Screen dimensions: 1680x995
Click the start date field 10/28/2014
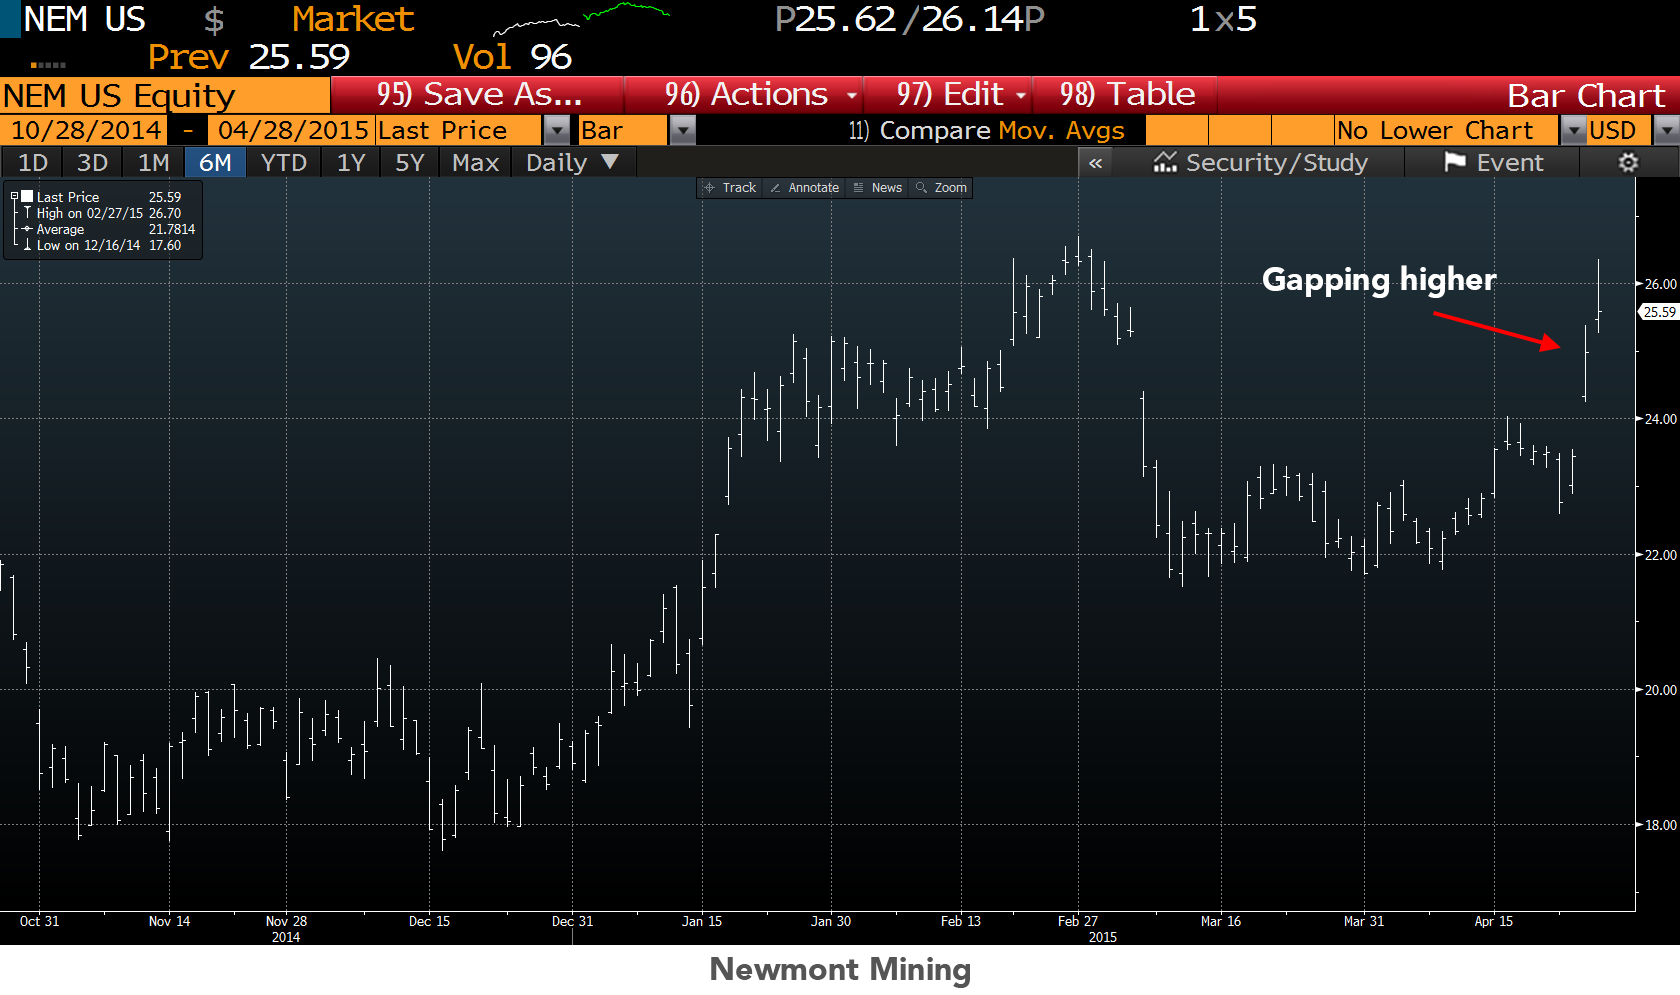coord(85,131)
